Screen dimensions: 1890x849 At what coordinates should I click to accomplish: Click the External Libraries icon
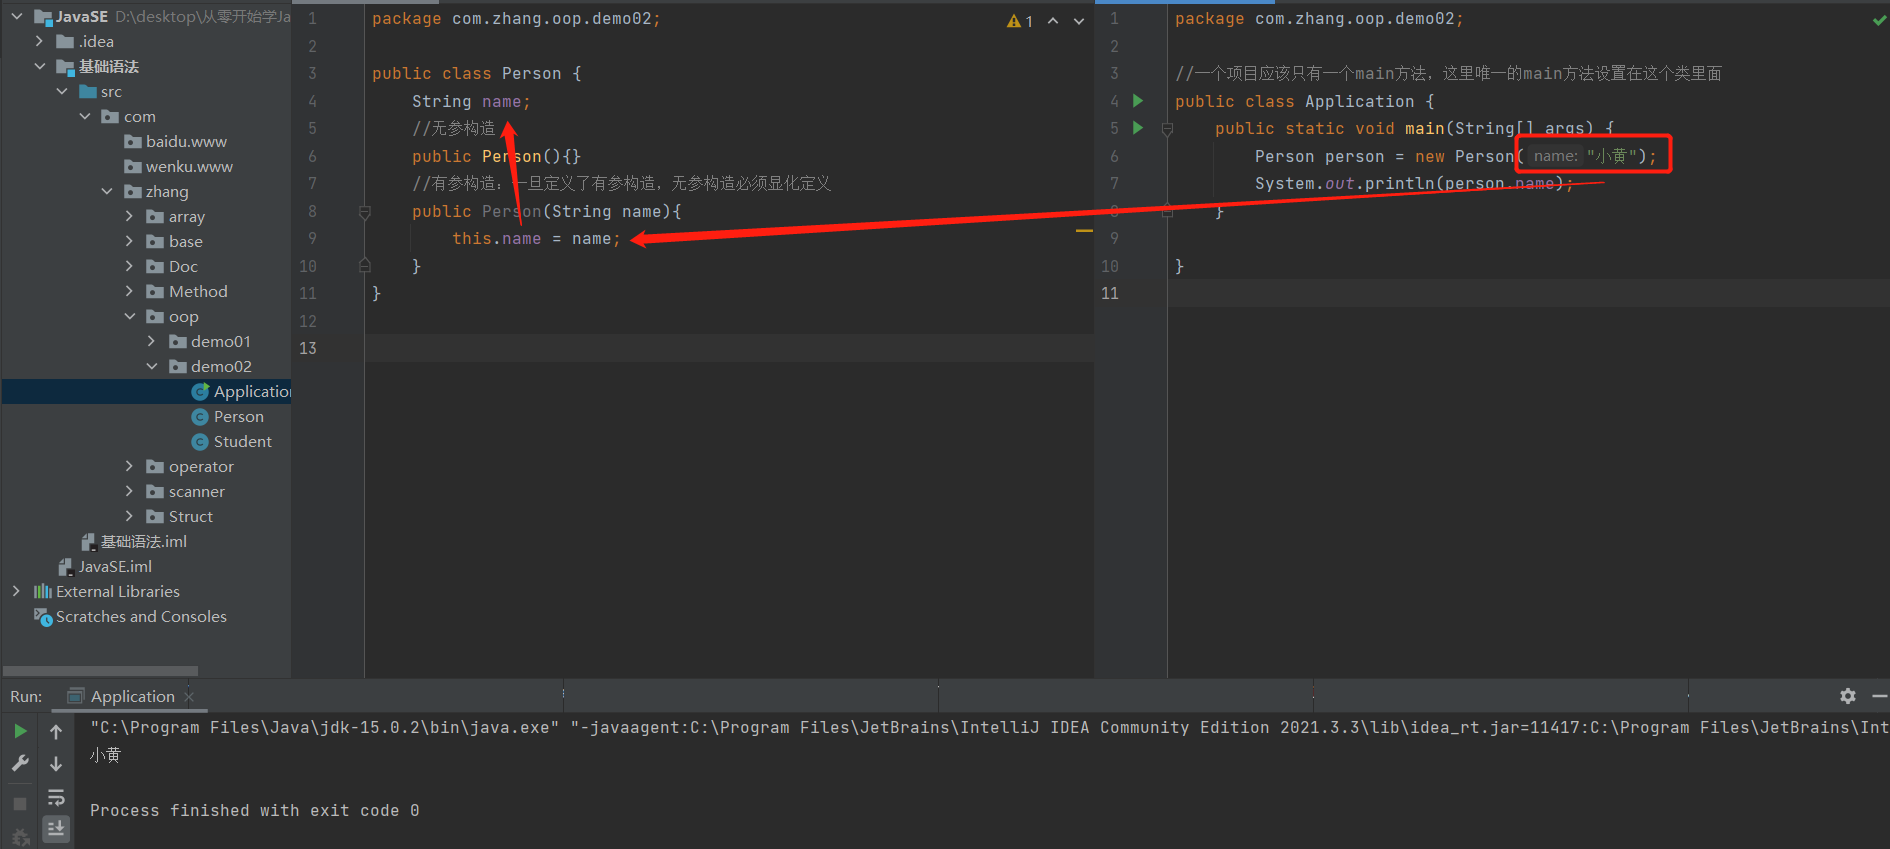pos(43,591)
